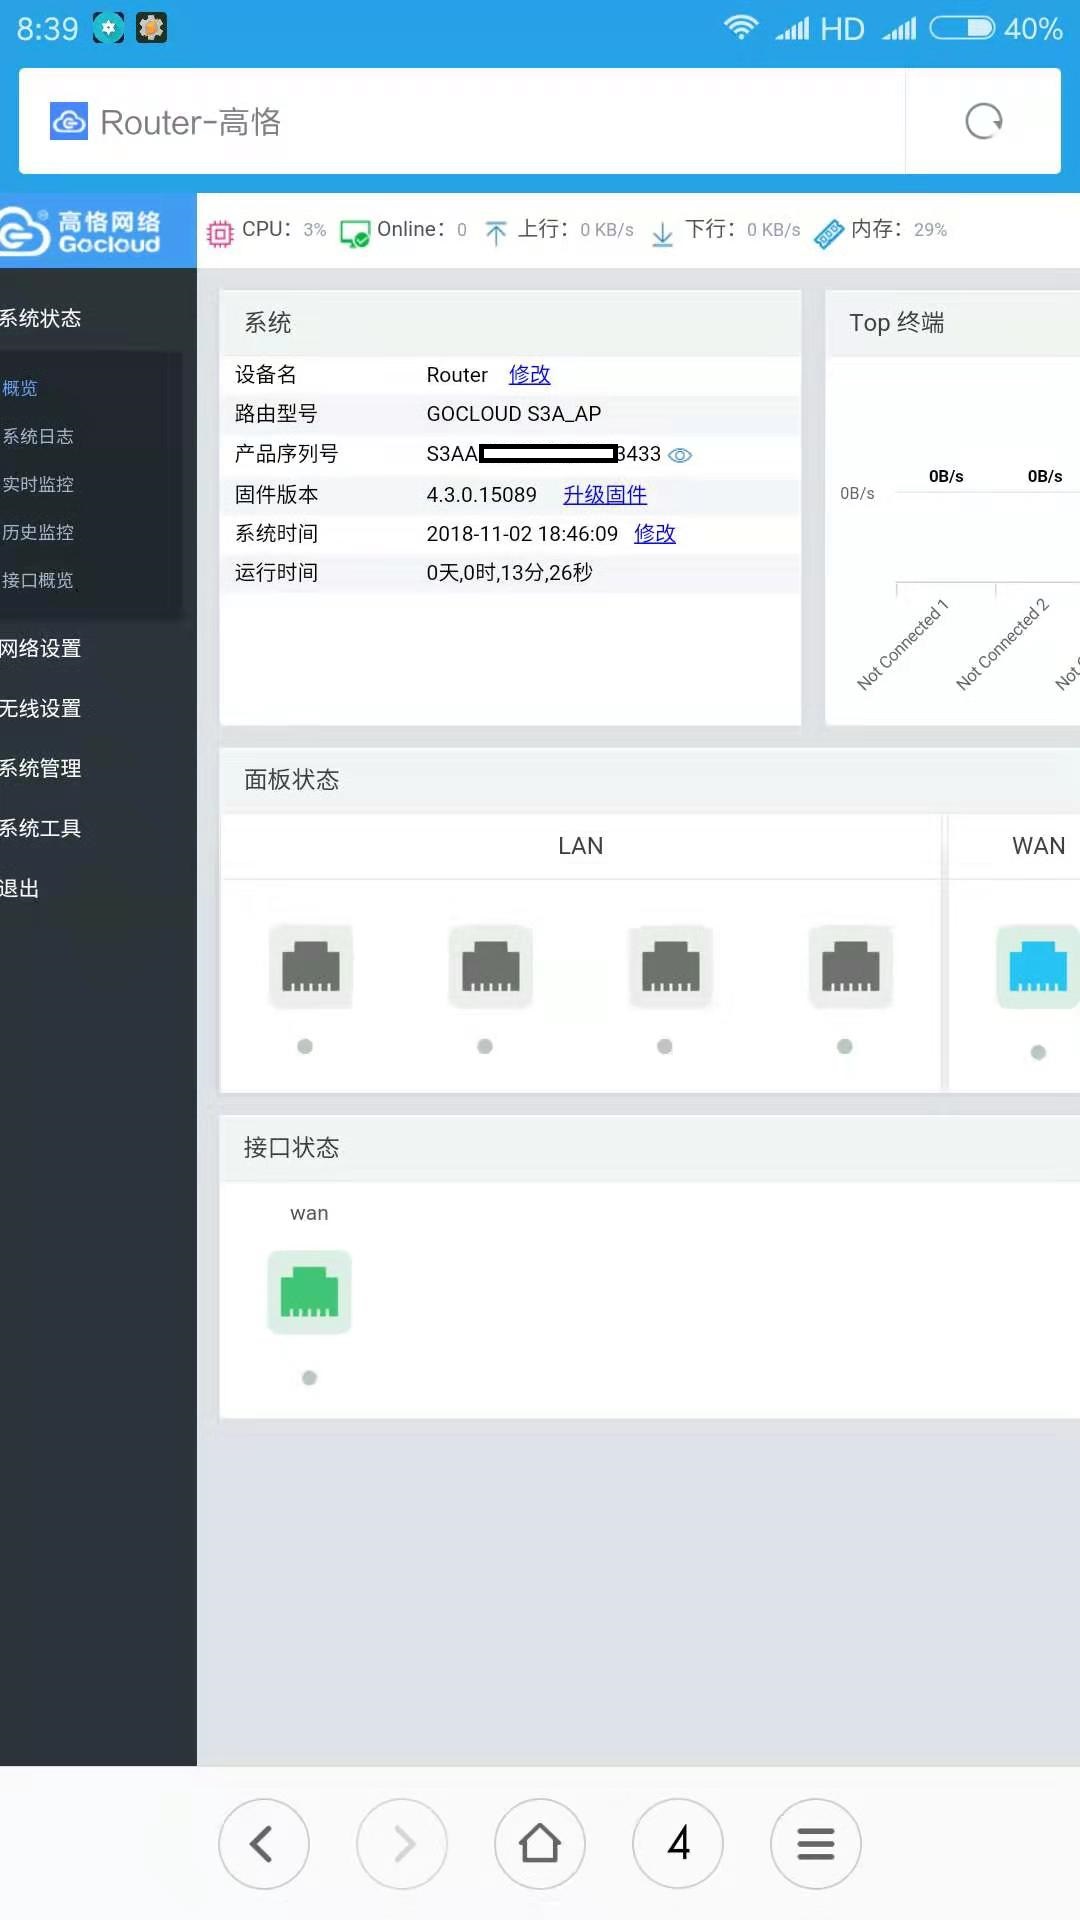Click the status dot under first LAN port
1080x1920 pixels.
pos(305,1046)
